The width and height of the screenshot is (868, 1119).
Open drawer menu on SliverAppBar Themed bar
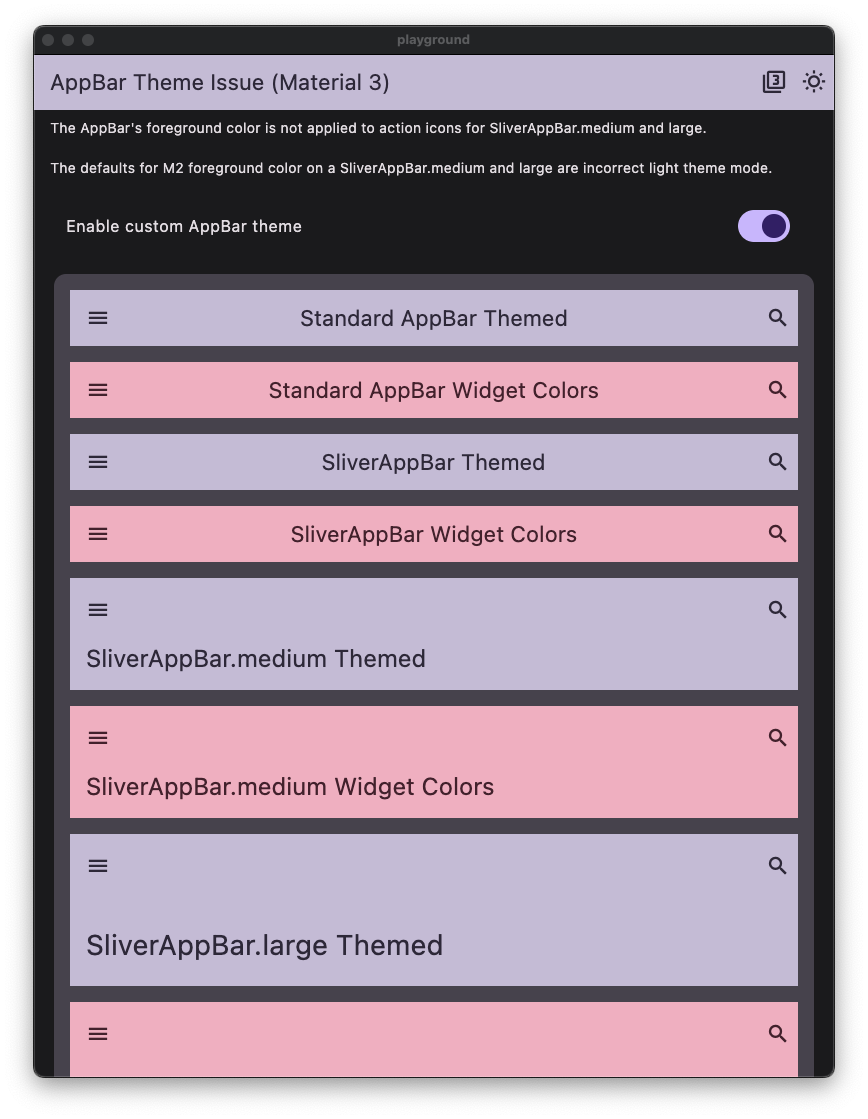click(97, 462)
